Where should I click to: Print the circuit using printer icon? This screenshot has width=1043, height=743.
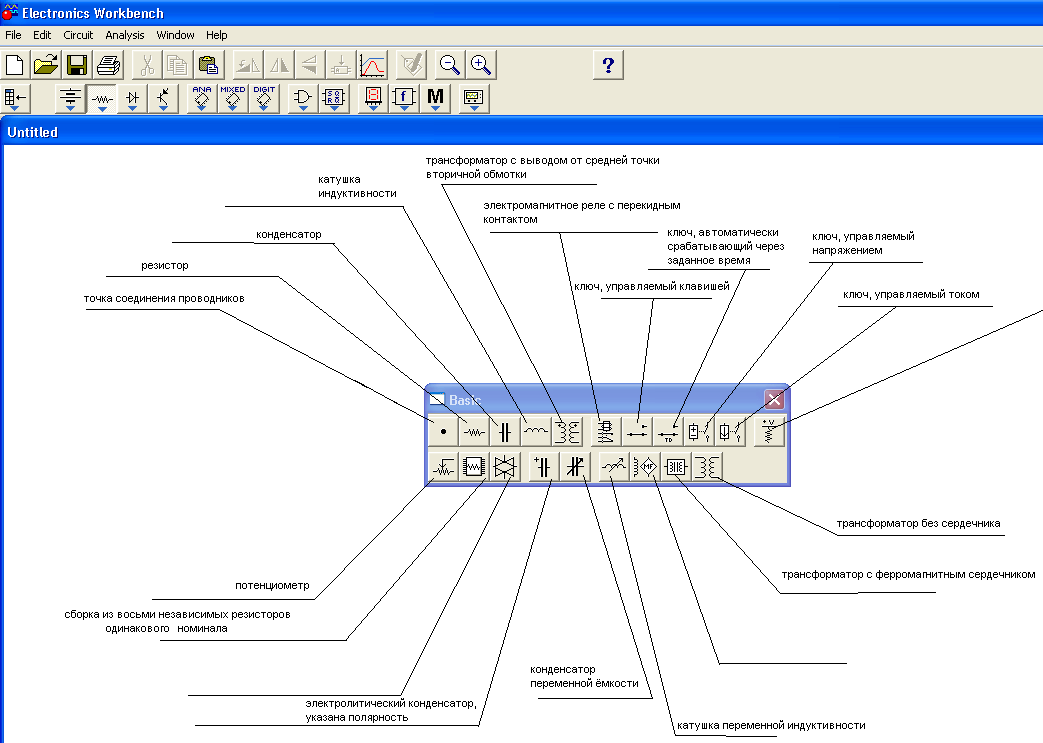tap(108, 65)
